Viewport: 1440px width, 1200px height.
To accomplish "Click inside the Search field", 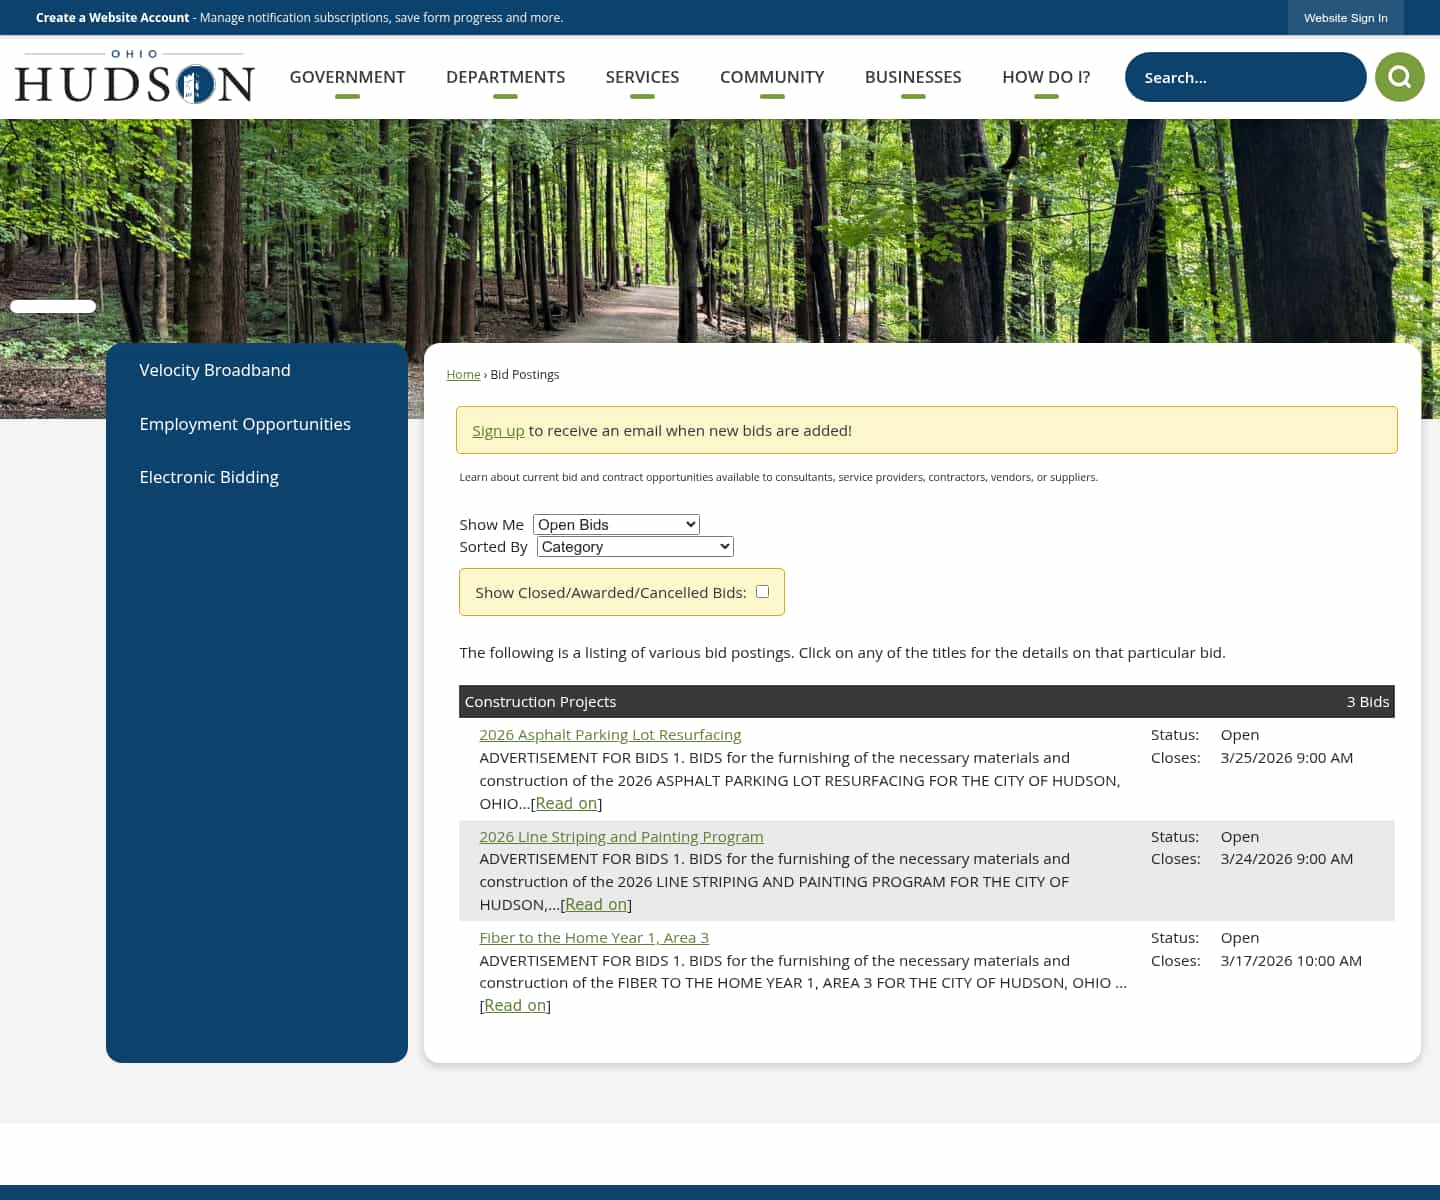I will click(x=1245, y=77).
